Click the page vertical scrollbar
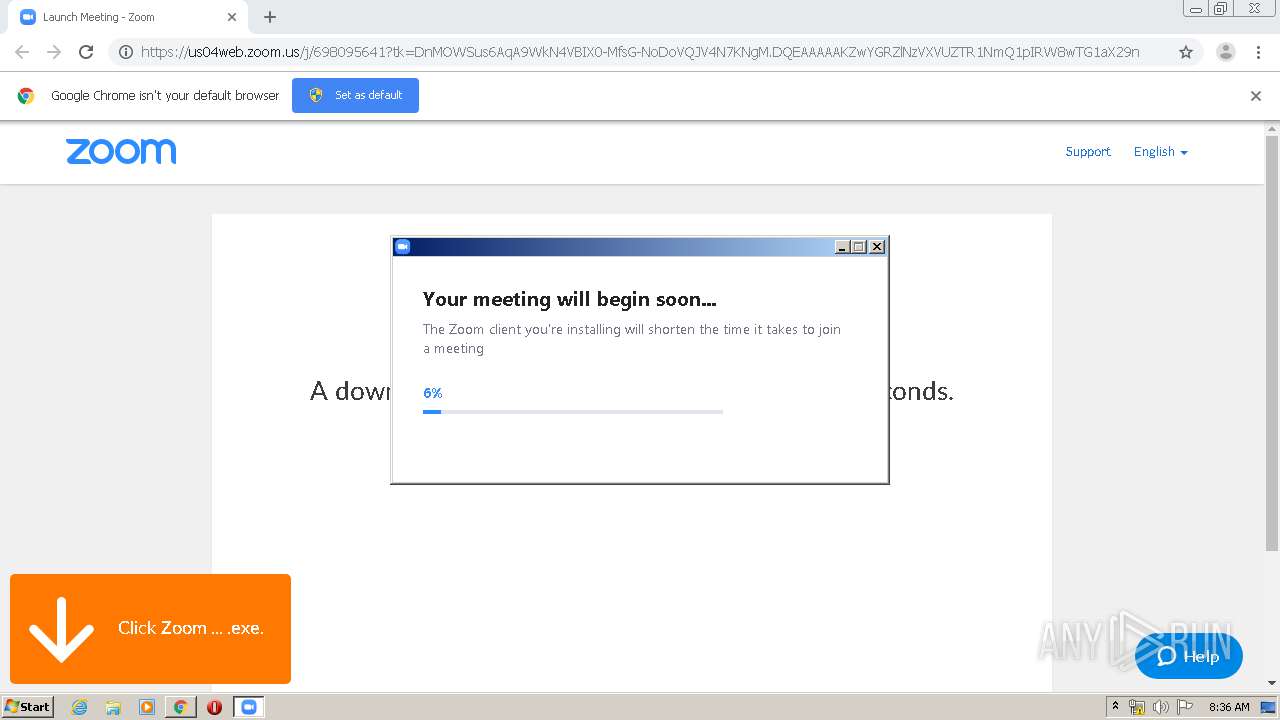The width and height of the screenshot is (1280, 720). coord(1272,343)
